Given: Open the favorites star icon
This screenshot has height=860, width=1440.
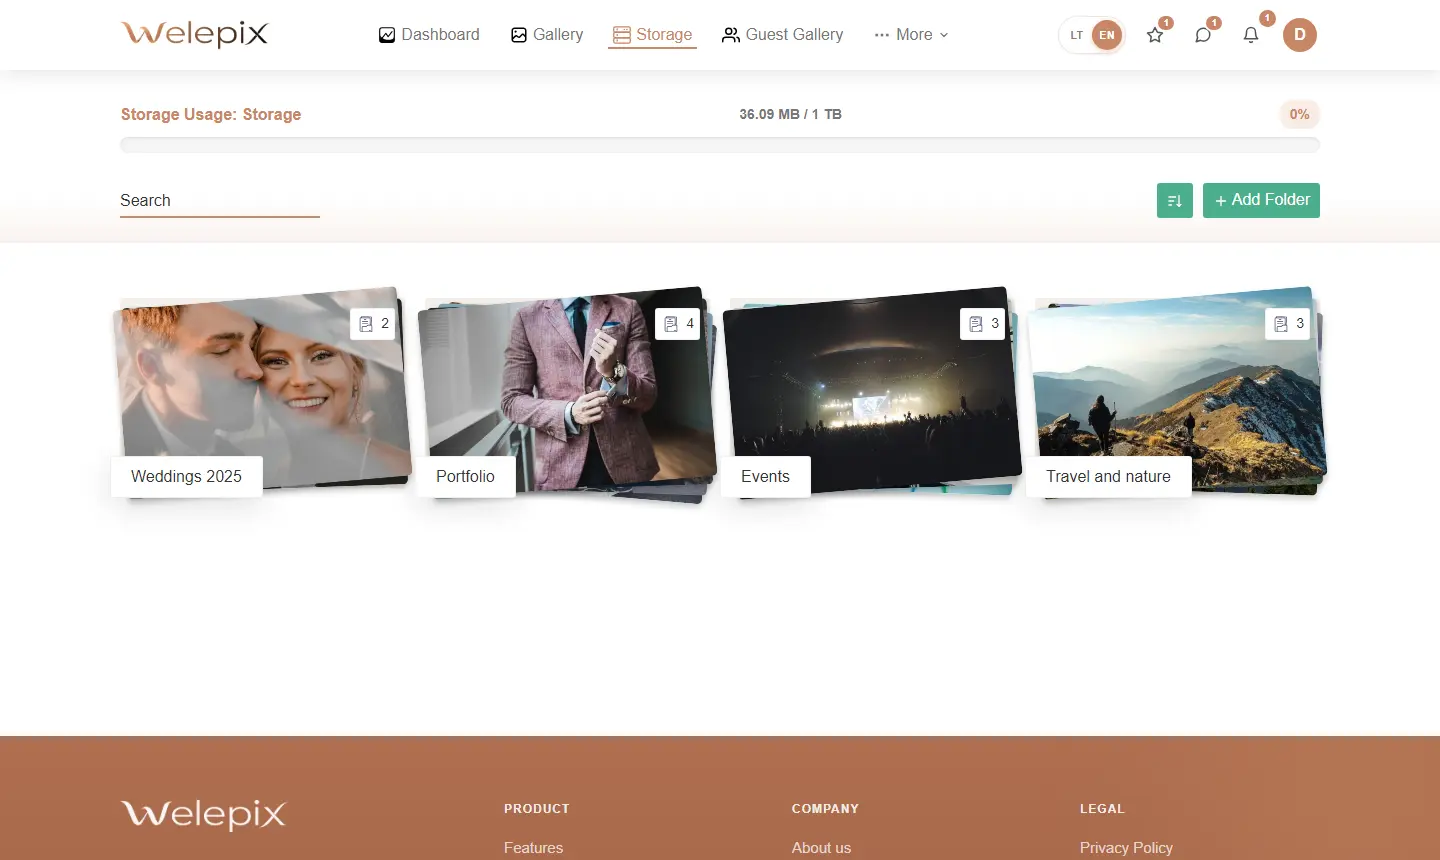Looking at the screenshot, I should coord(1155,35).
